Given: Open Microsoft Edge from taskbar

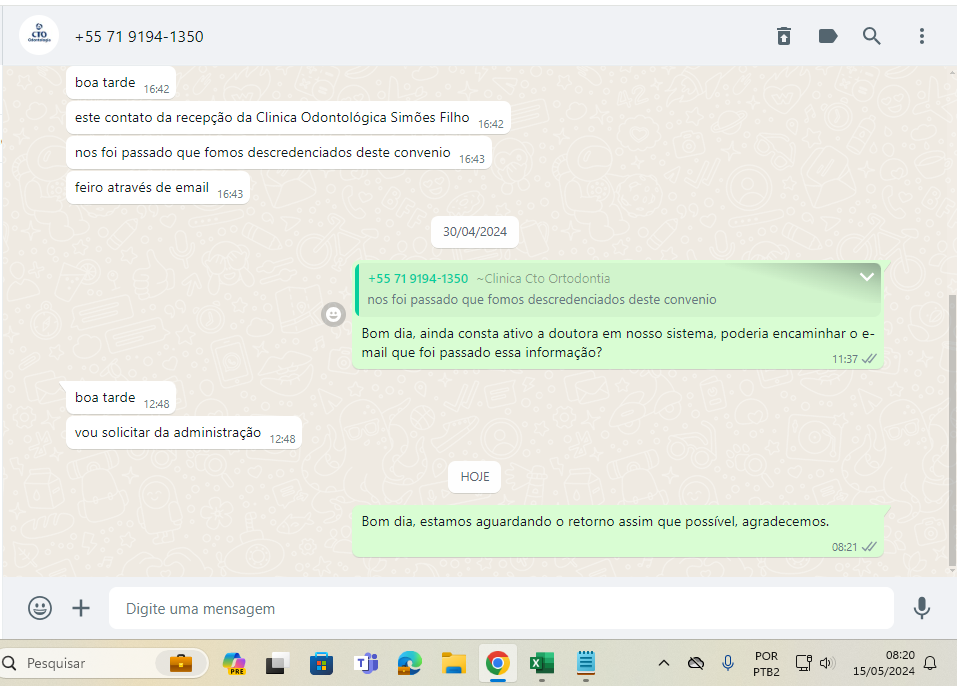Looking at the screenshot, I should tap(410, 663).
